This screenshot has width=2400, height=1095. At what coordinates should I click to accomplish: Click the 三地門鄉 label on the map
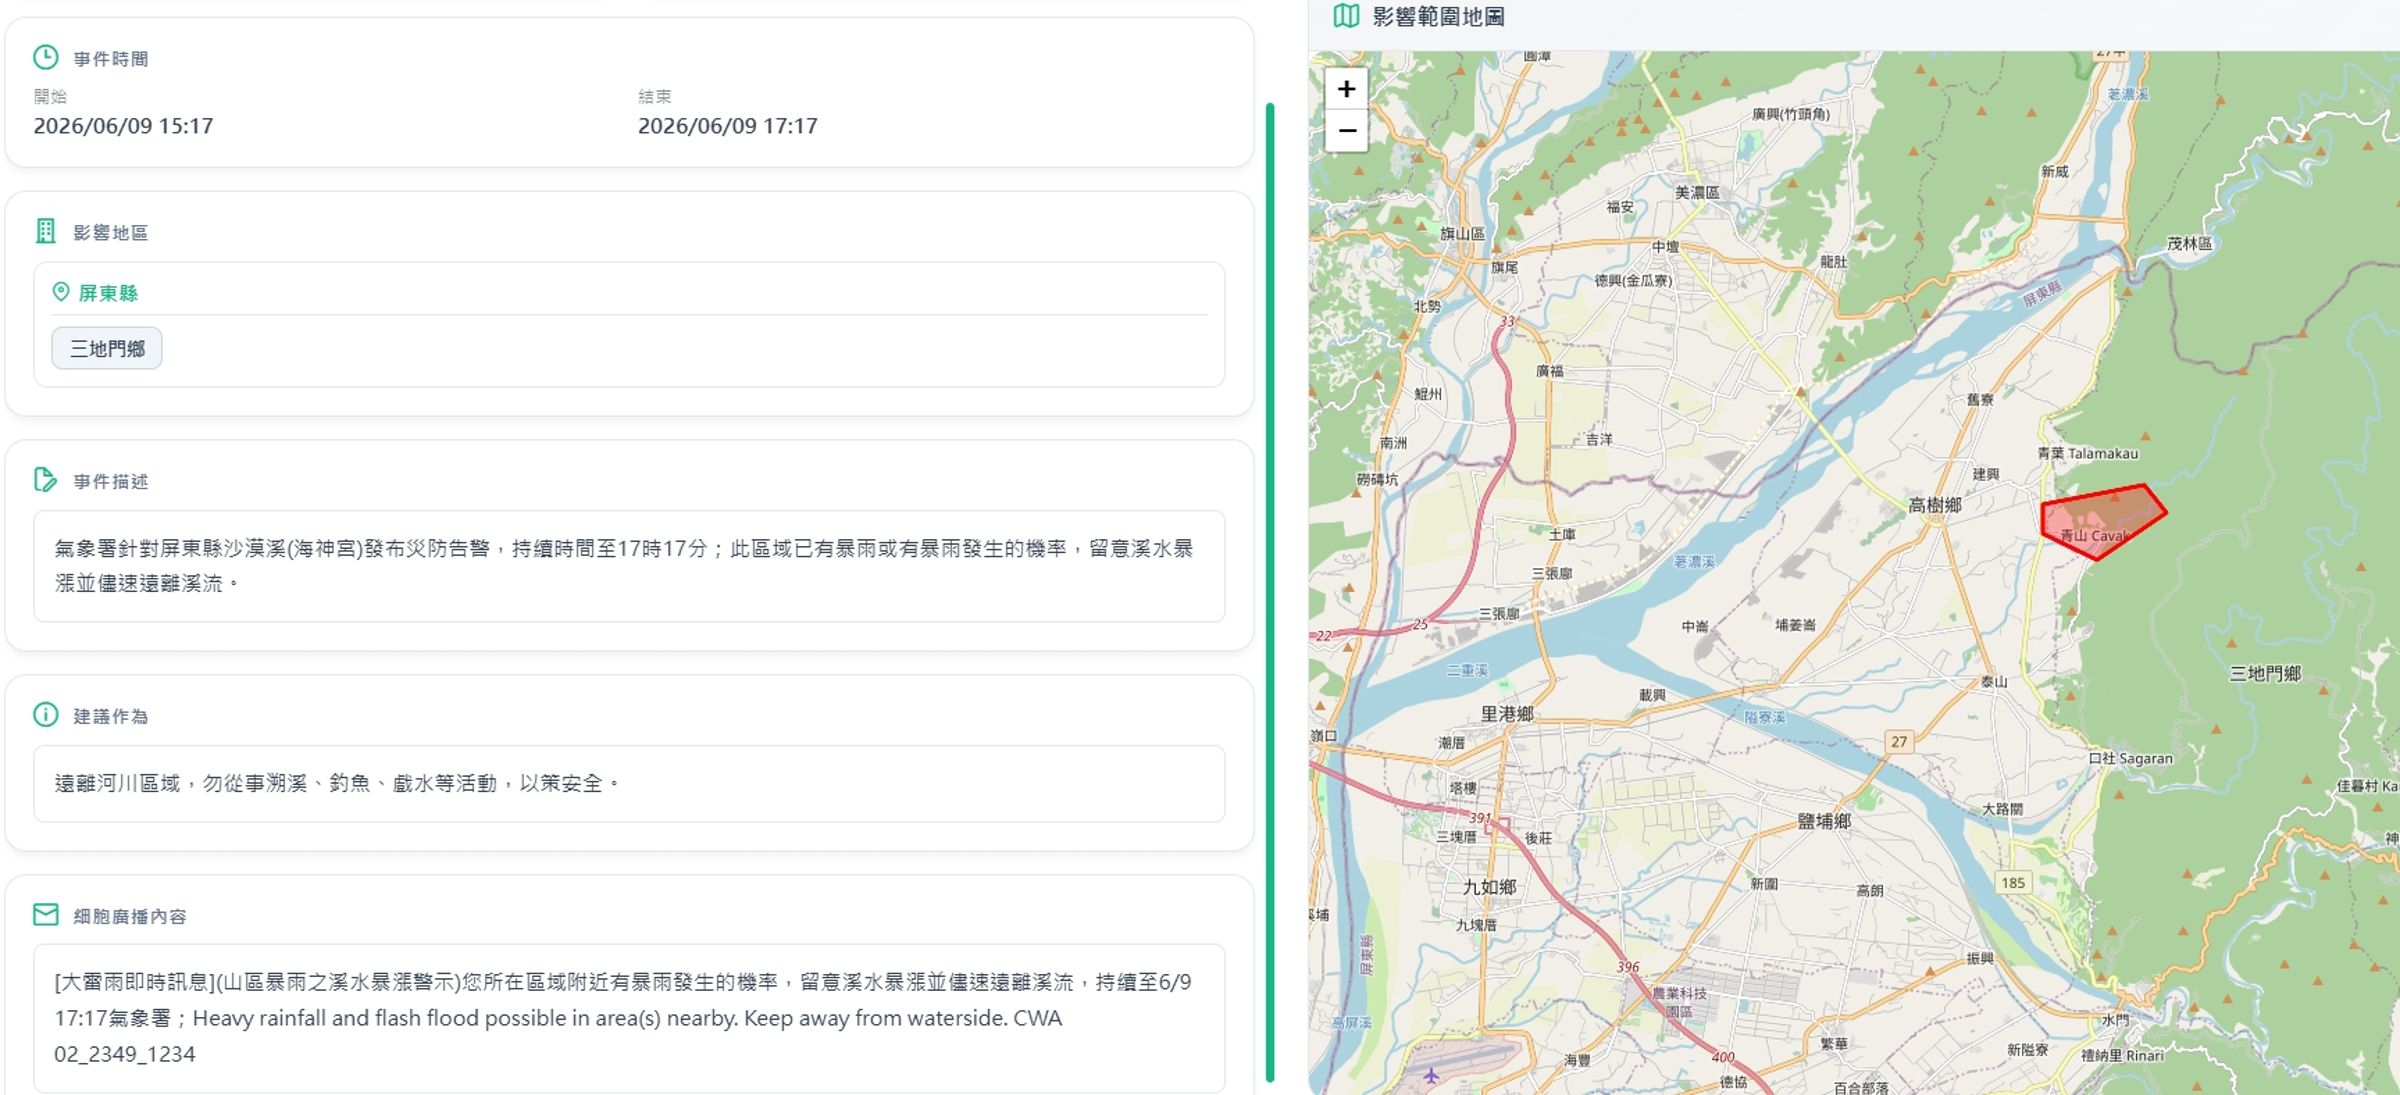pos(2265,674)
